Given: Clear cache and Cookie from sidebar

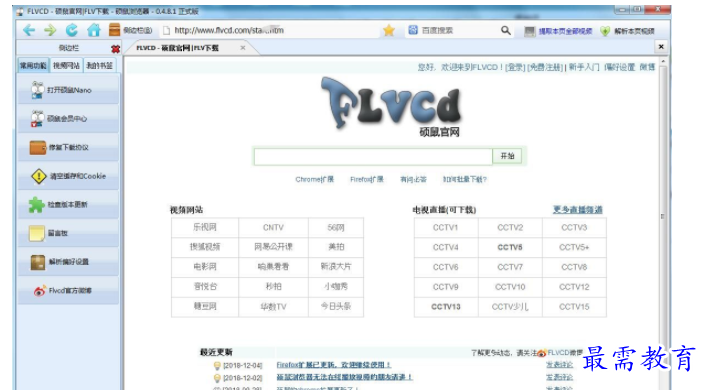Looking at the screenshot, I should tap(68, 176).
